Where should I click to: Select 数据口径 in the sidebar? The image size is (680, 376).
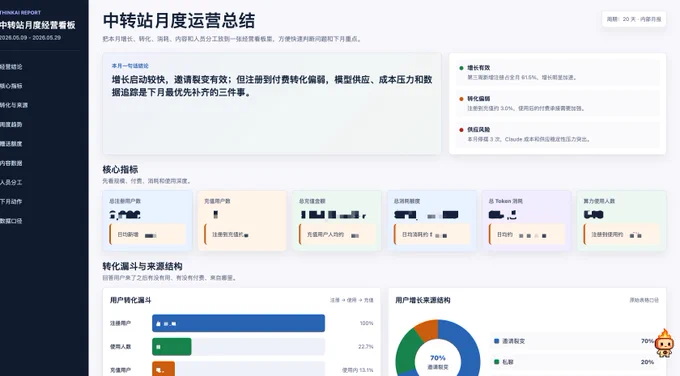coord(11,221)
